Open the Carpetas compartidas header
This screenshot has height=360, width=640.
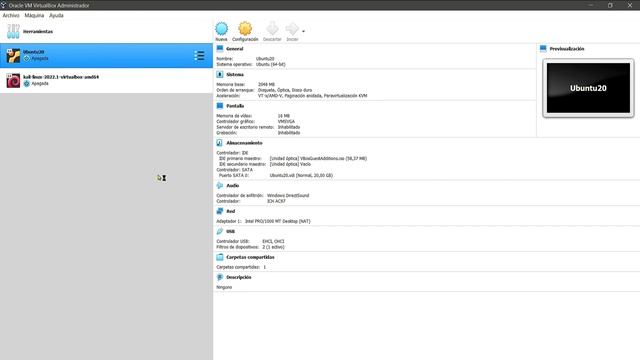[250, 257]
